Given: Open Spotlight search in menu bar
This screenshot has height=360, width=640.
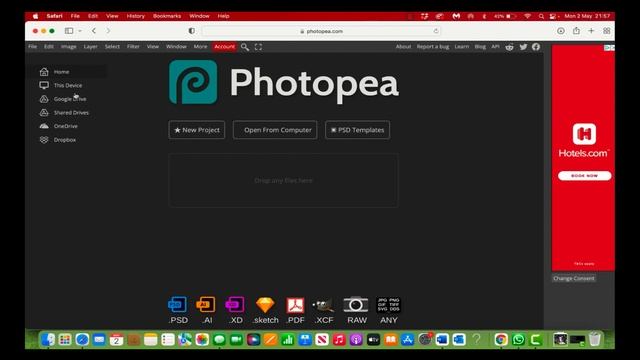Looking at the screenshot, I should pos(541,16).
